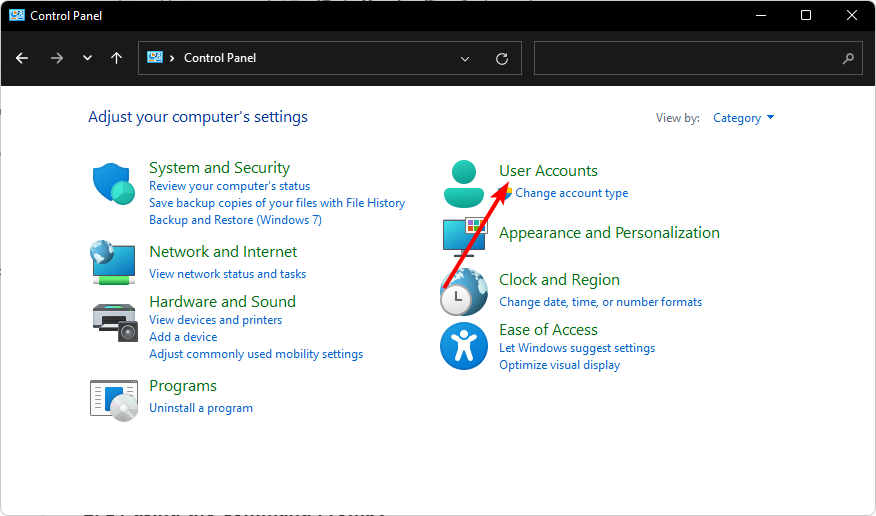Viewport: 876px width, 516px height.
Task: Open Clock and Region category
Action: pos(559,280)
